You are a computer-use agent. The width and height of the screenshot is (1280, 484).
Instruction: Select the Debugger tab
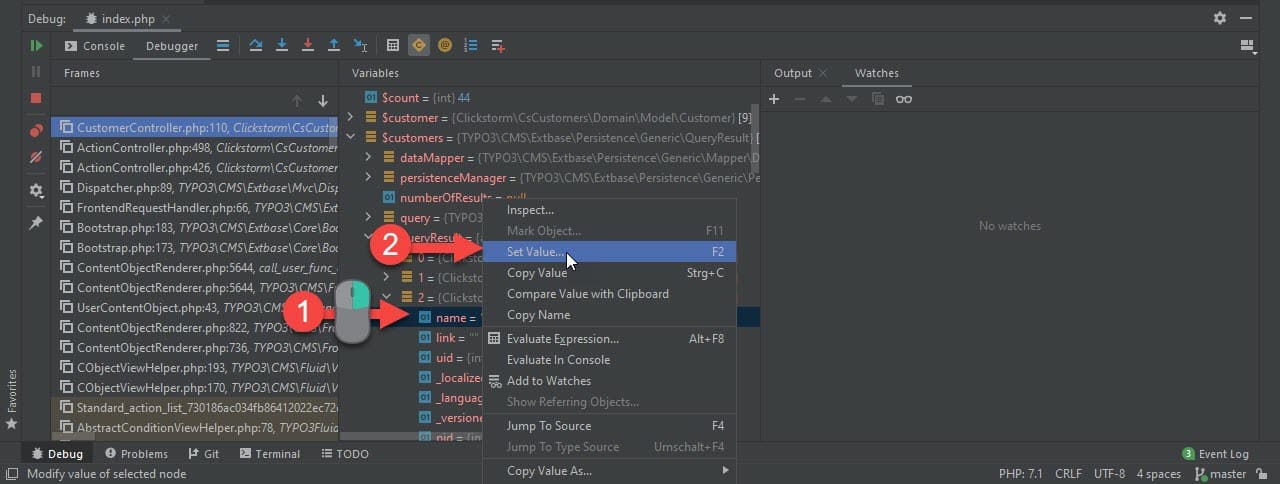coord(172,46)
